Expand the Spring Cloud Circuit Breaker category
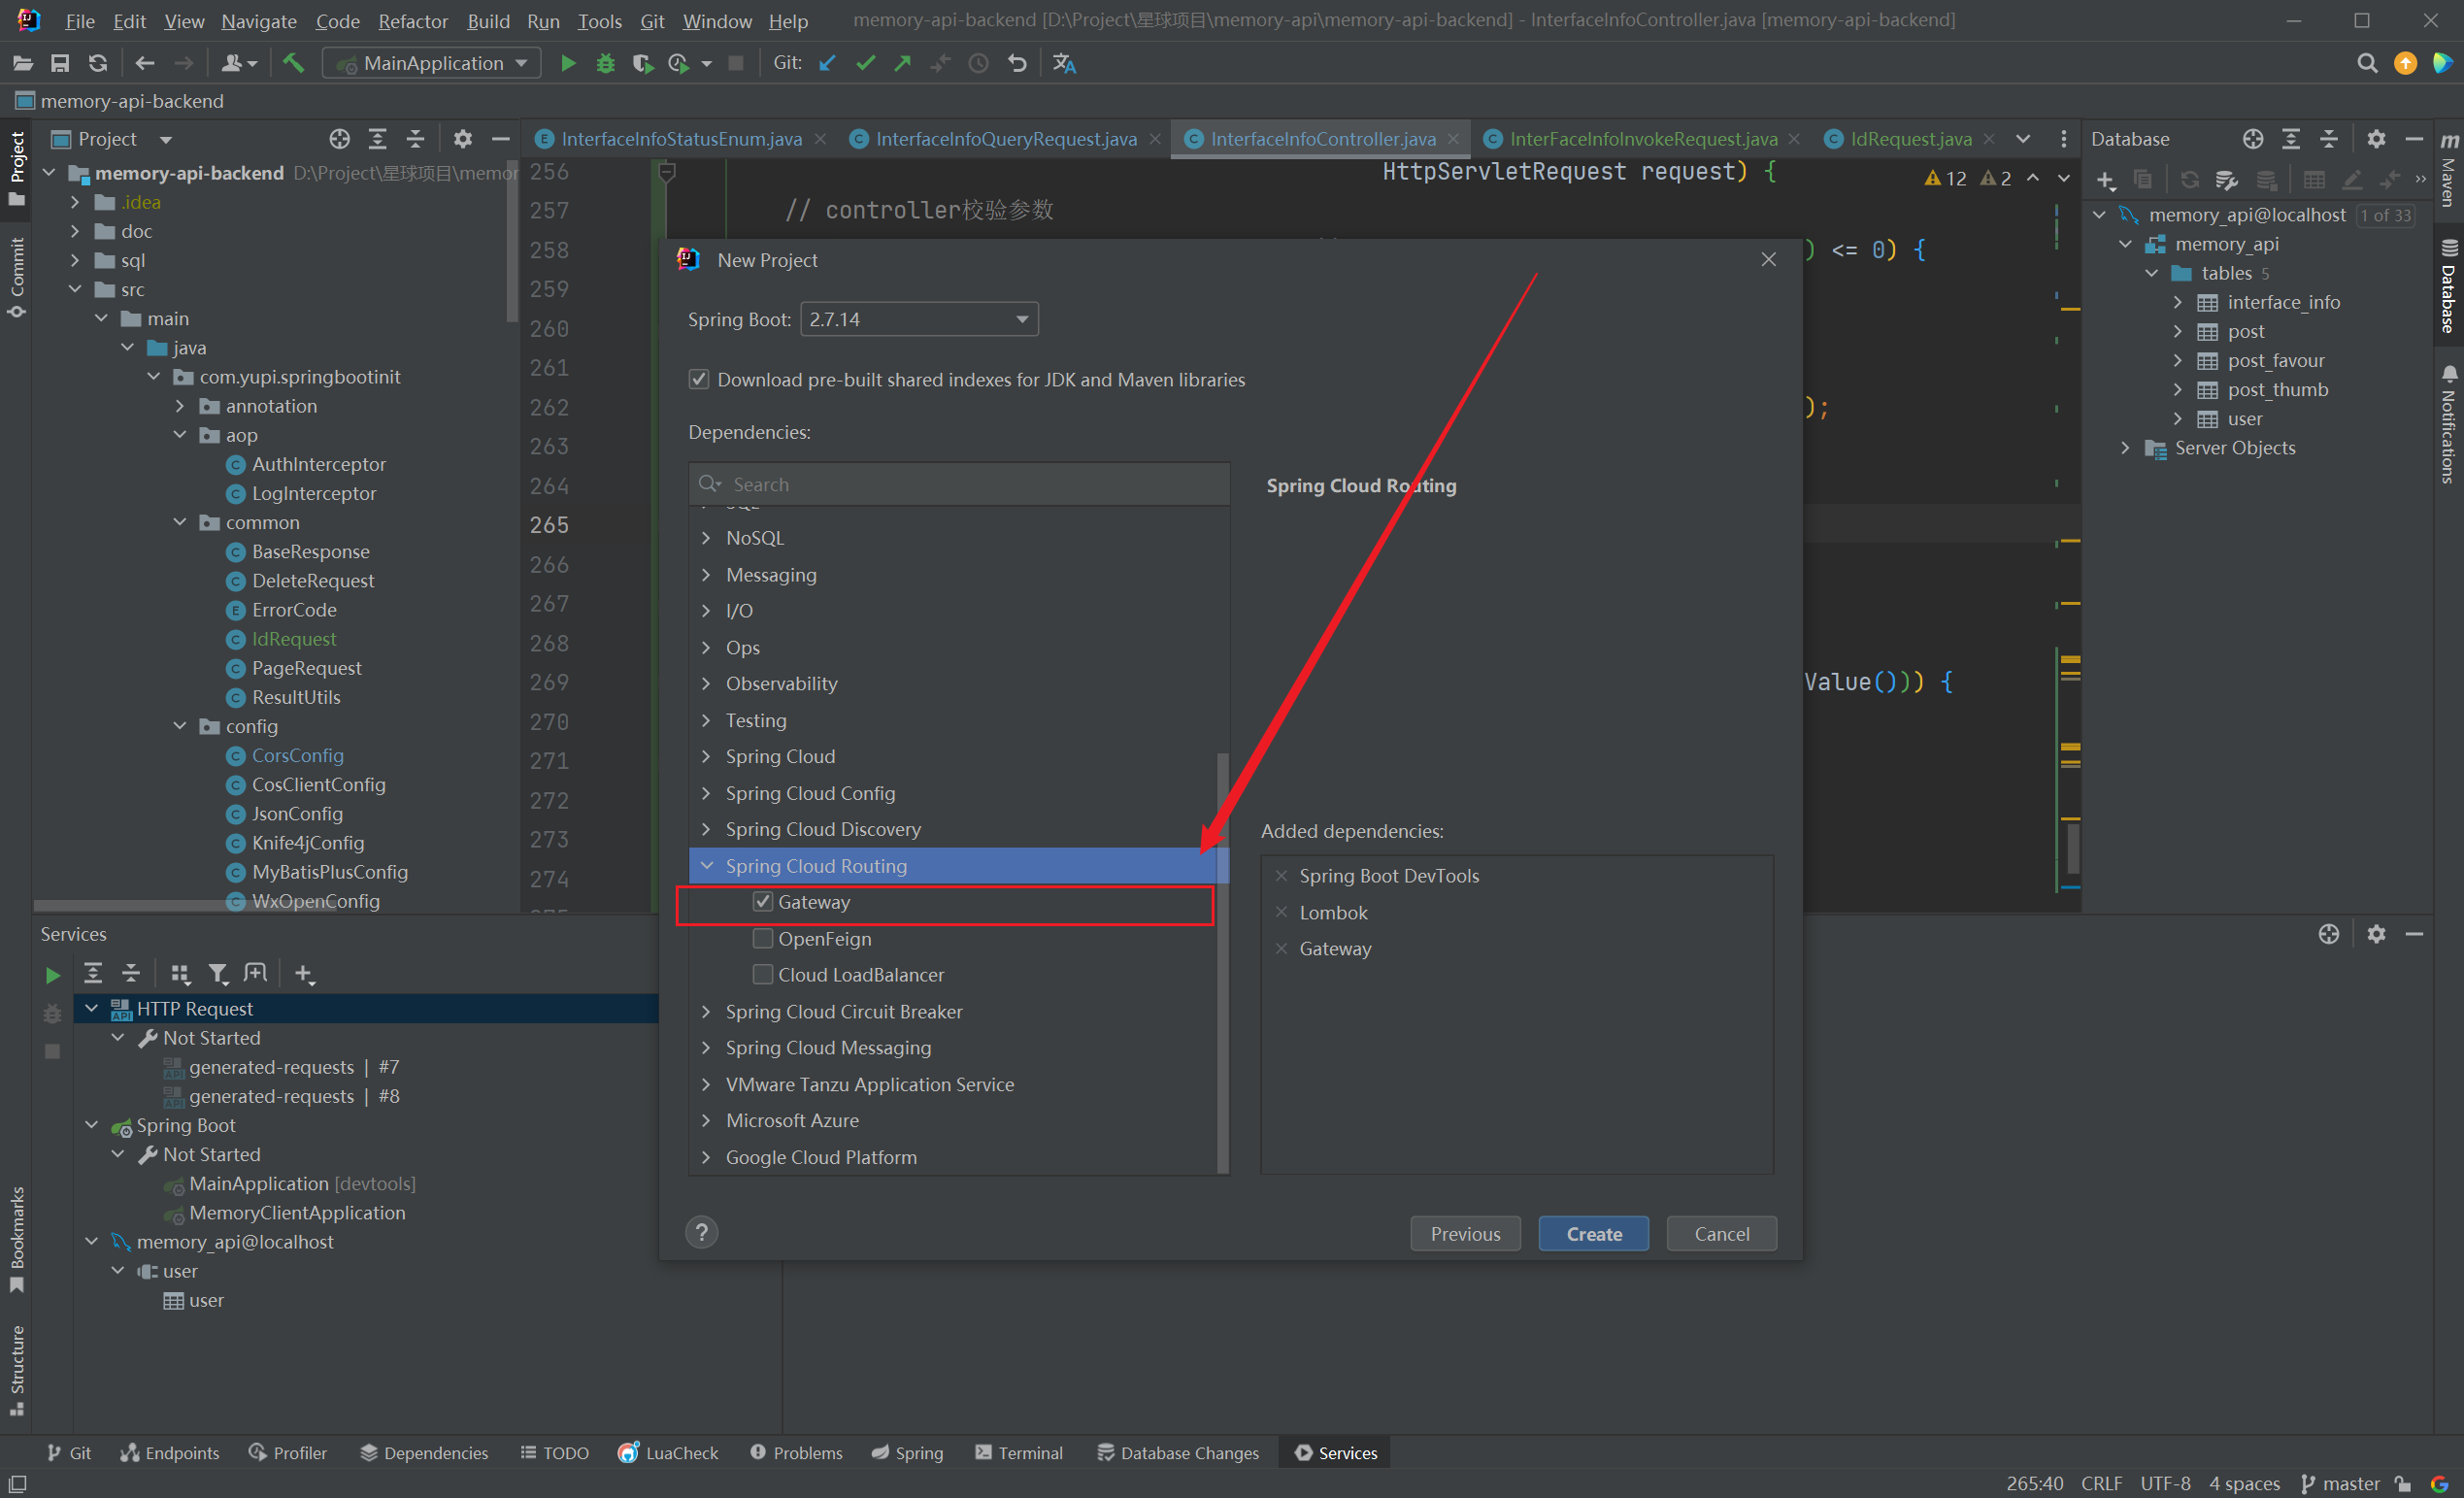2464x1498 pixels. click(707, 1012)
